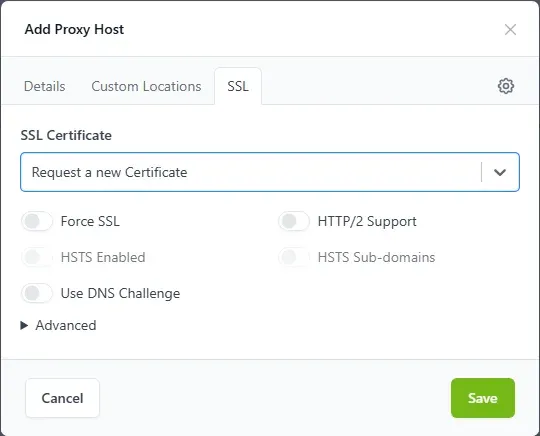Select the SSL tab
Image resolution: width=540 pixels, height=436 pixels.
238,86
